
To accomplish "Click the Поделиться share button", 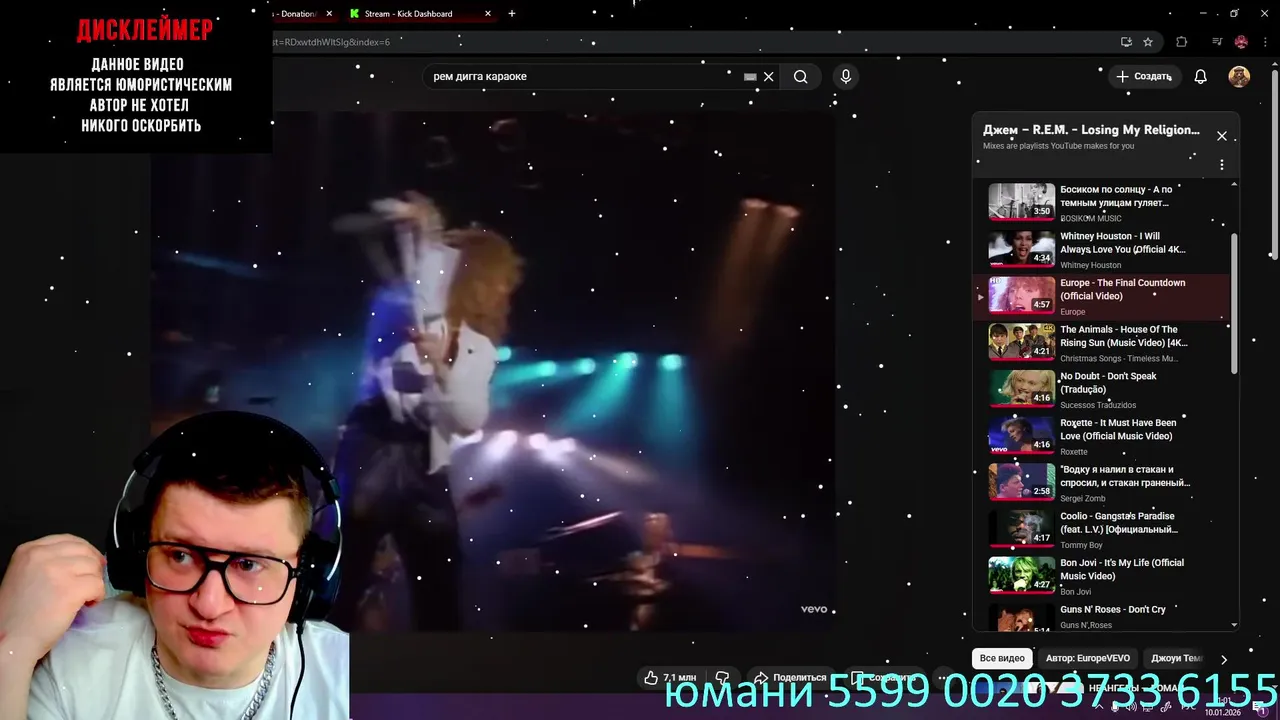I will tap(790, 678).
